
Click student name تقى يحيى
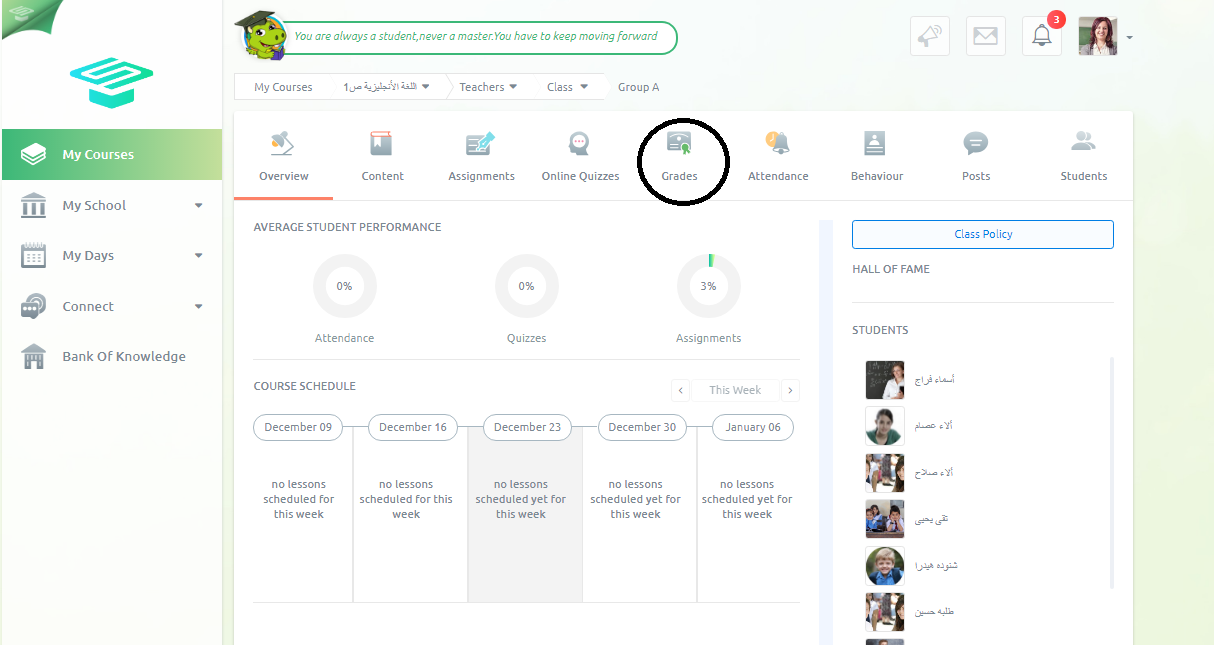[931, 519]
